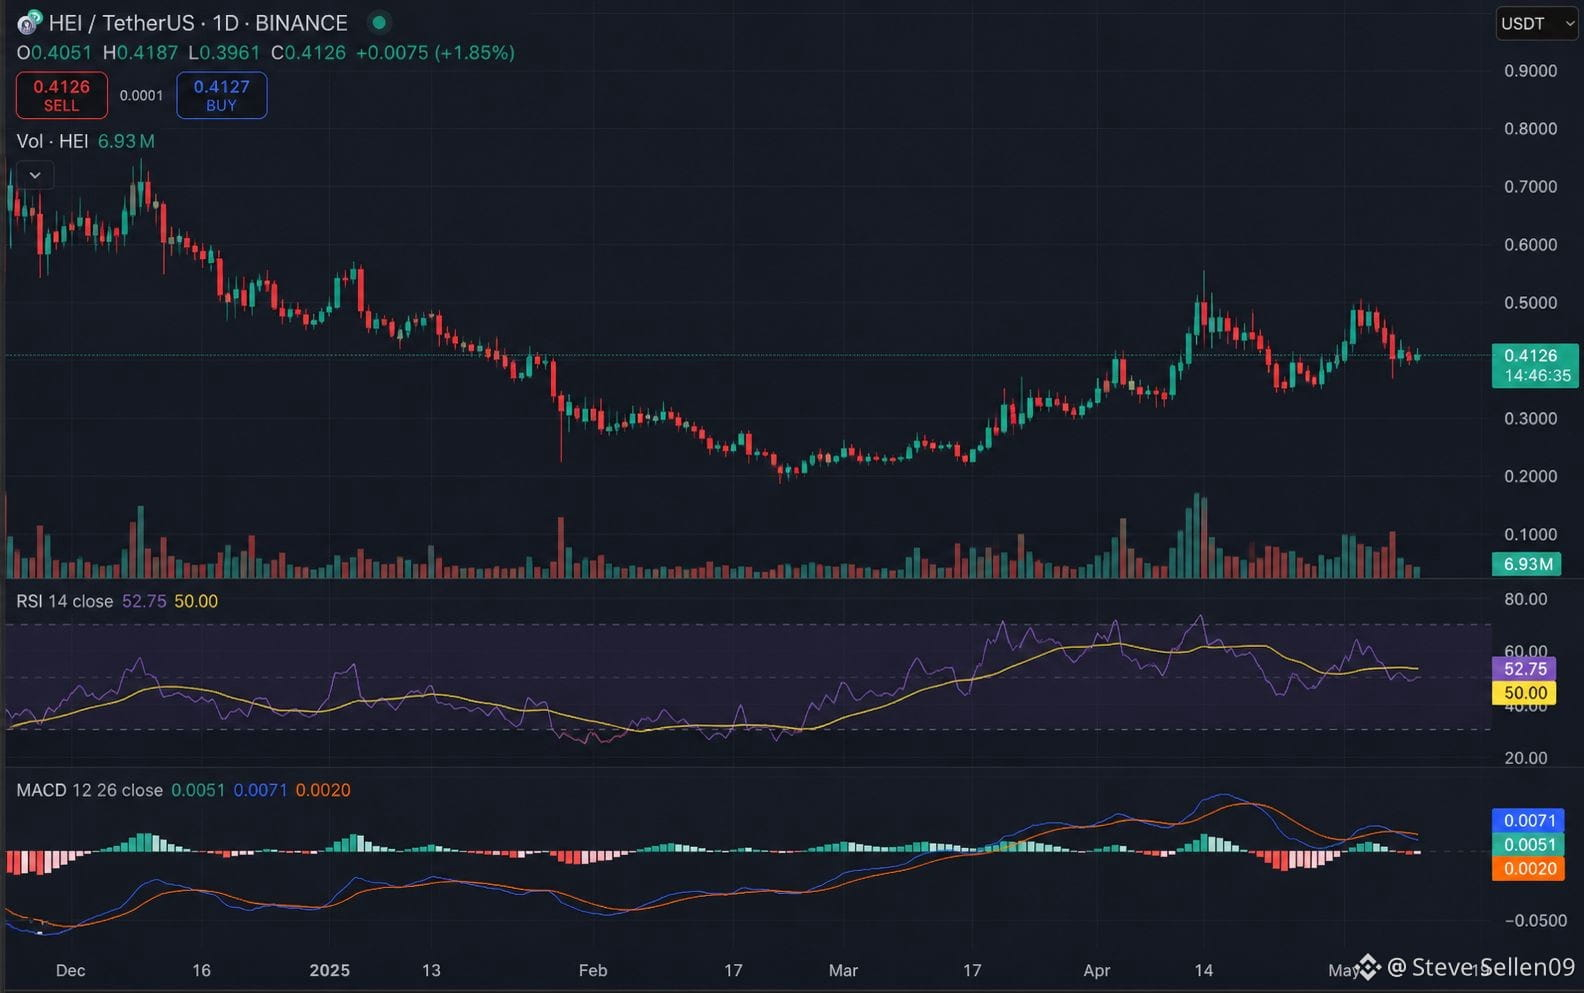Screen dimensions: 1584x993
Task: Click the 14 date label on time axis
Action: [x=1203, y=970]
